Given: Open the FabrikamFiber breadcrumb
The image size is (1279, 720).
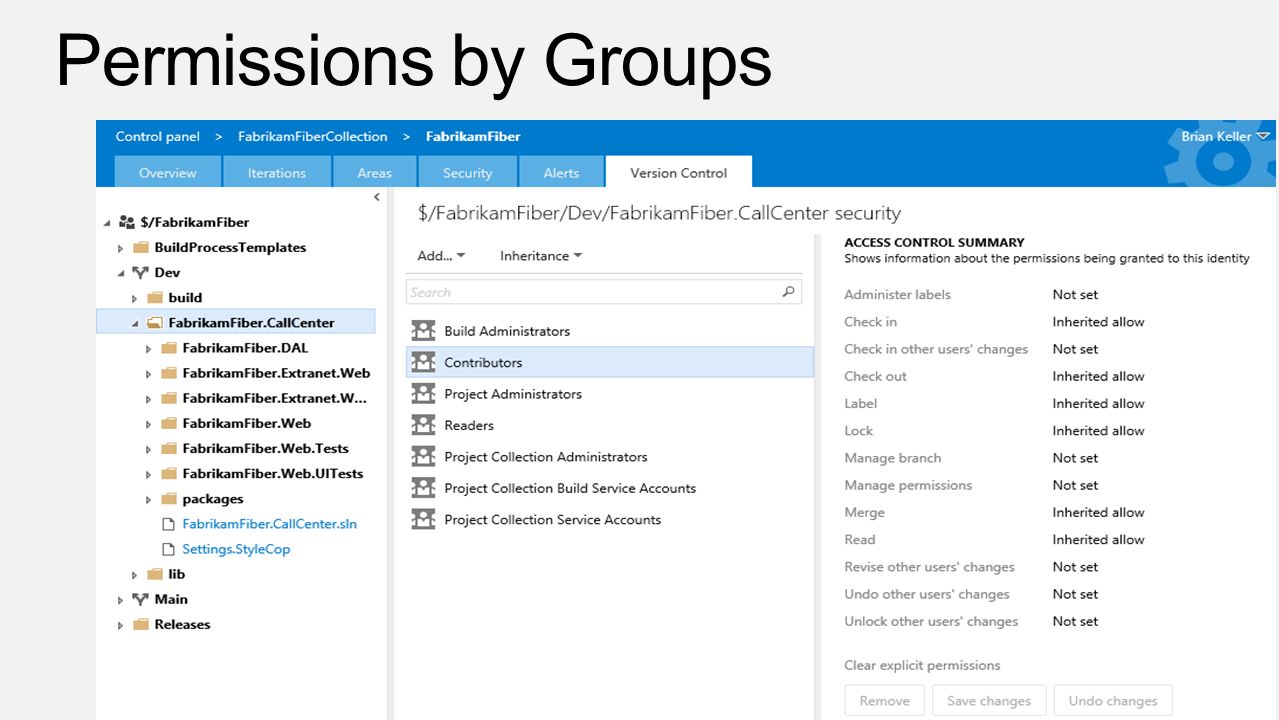Looking at the screenshot, I should 473,136.
